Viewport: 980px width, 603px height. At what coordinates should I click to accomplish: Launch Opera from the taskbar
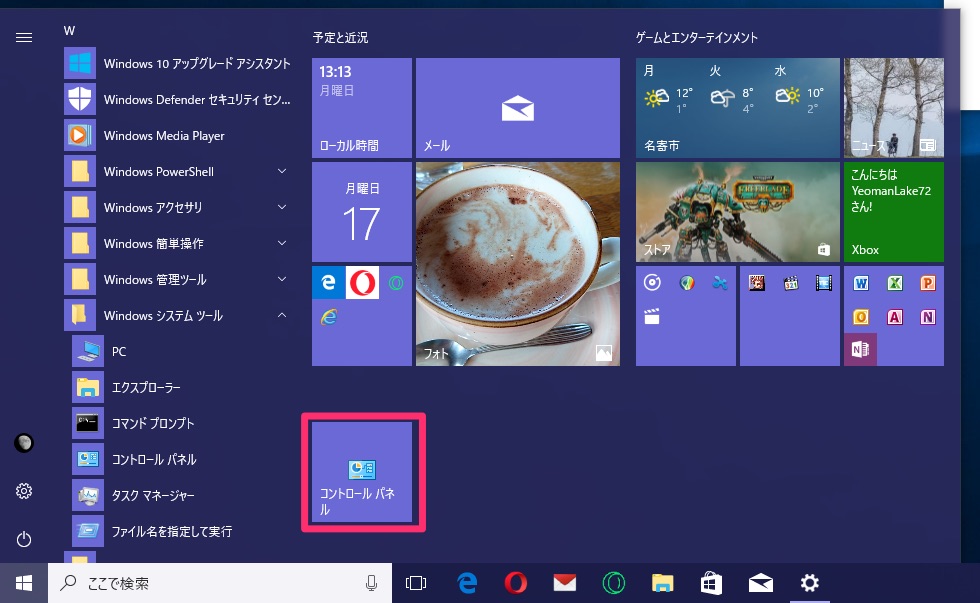tap(516, 583)
